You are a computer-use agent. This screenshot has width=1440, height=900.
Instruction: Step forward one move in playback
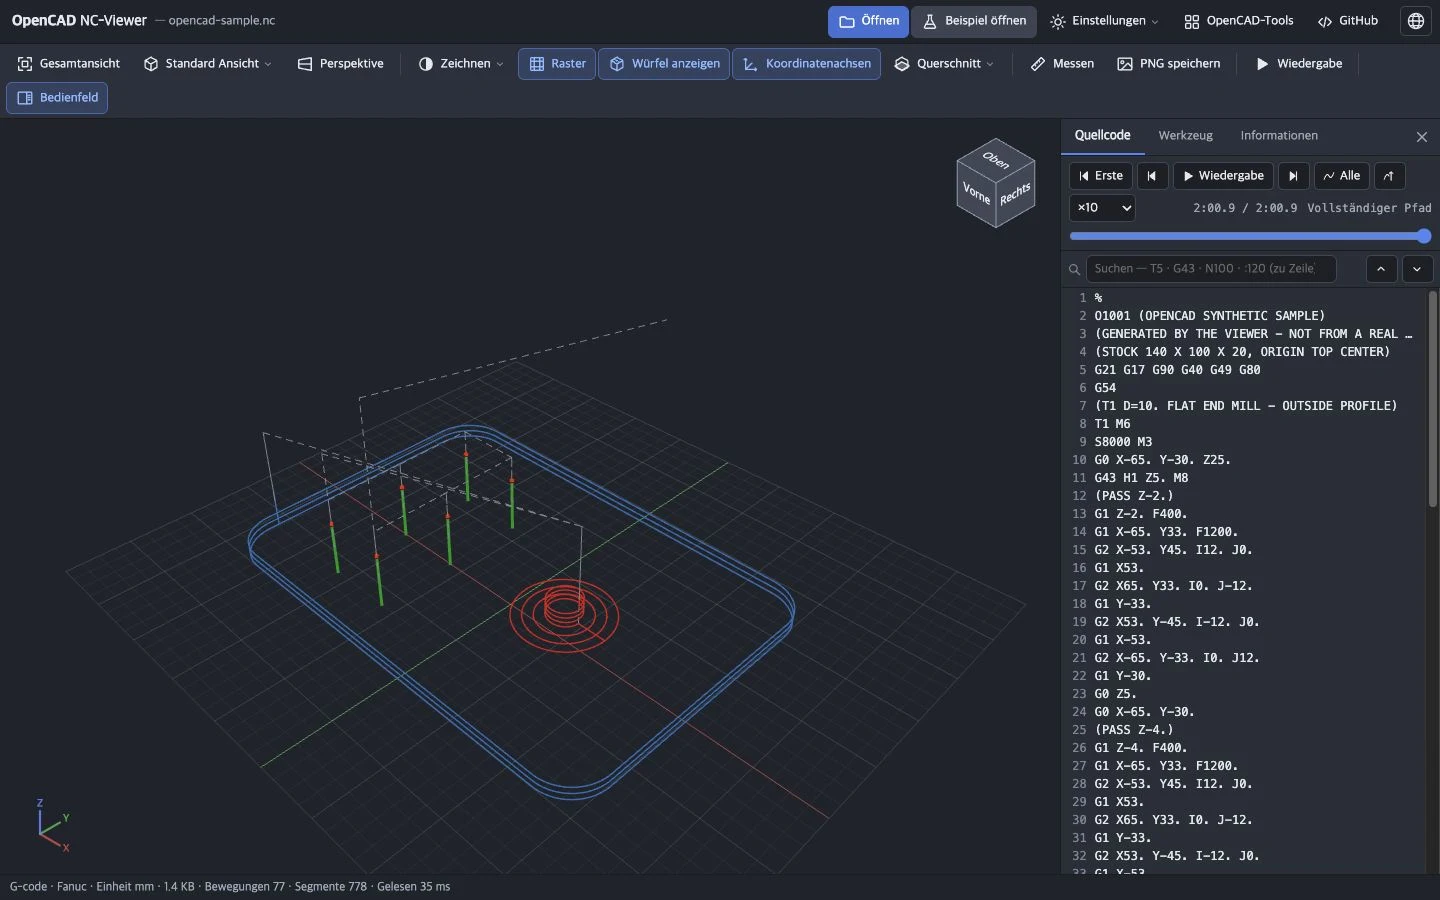point(1293,176)
